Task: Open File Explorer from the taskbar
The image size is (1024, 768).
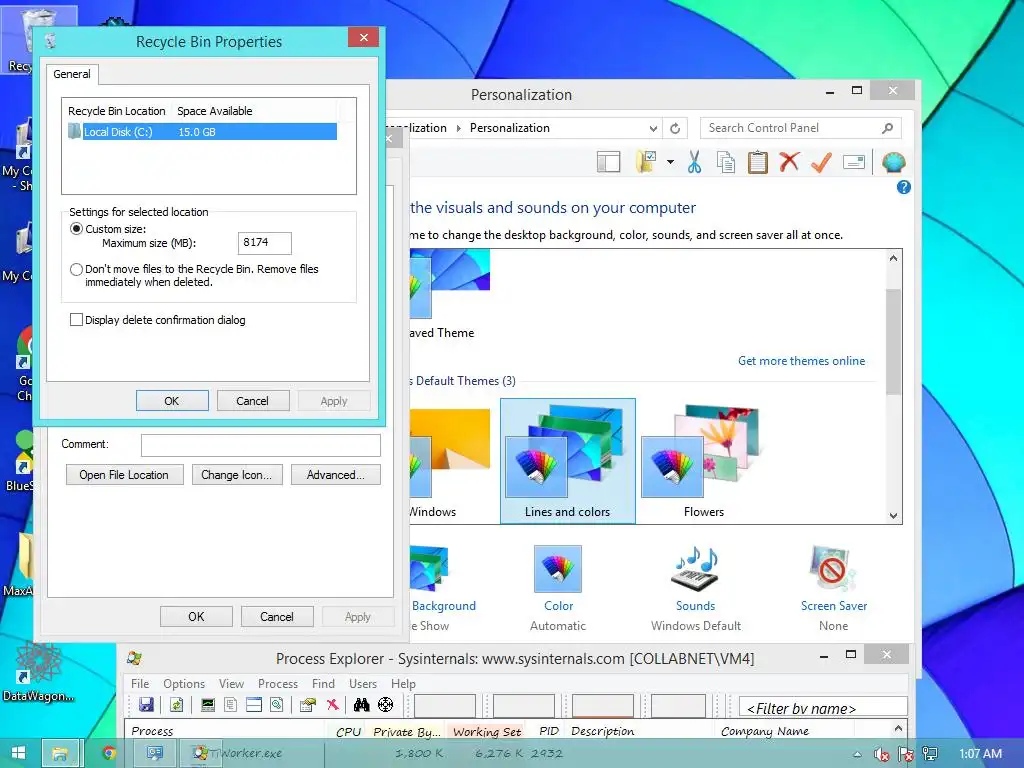Action: click(x=59, y=754)
